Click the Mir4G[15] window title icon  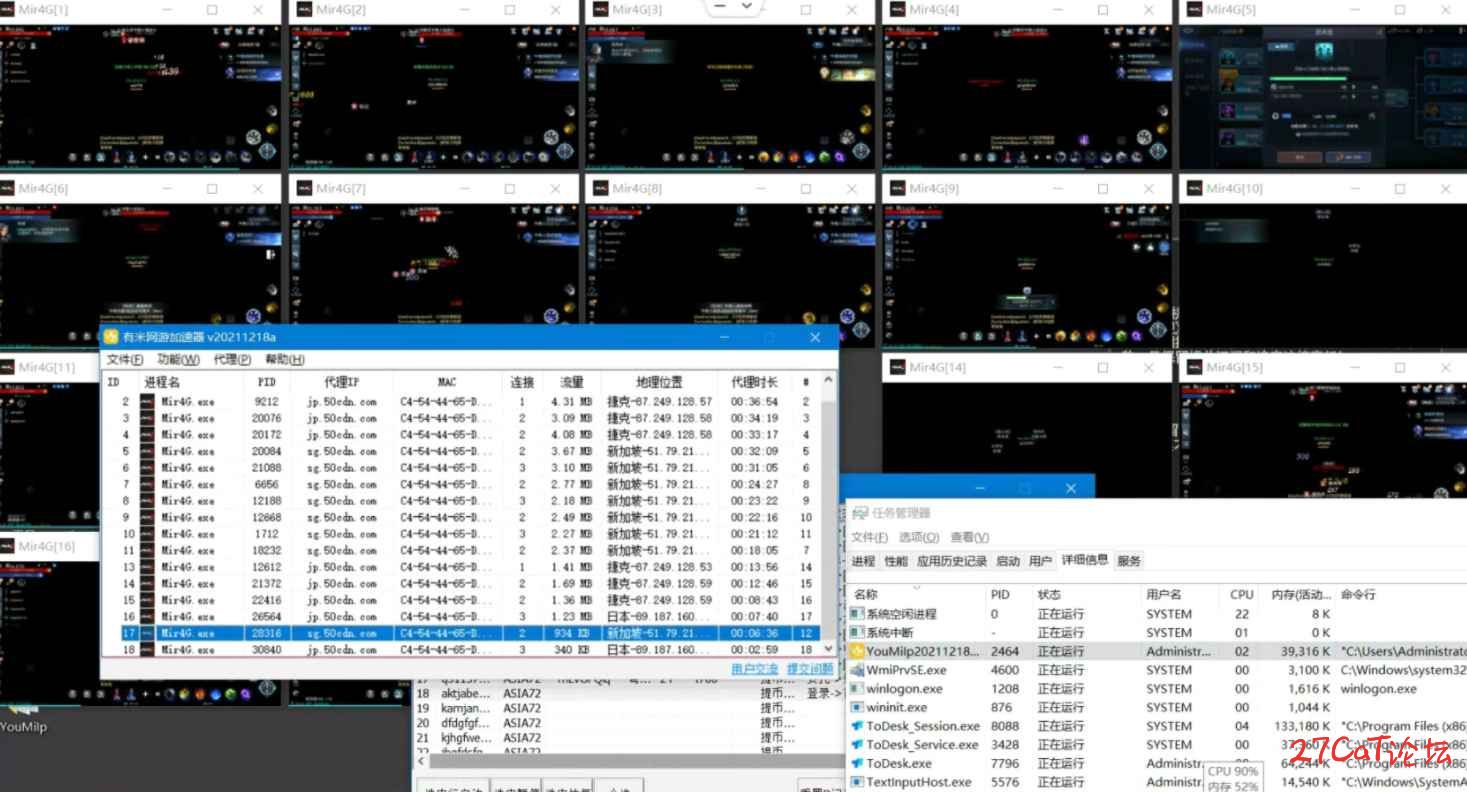1193,367
